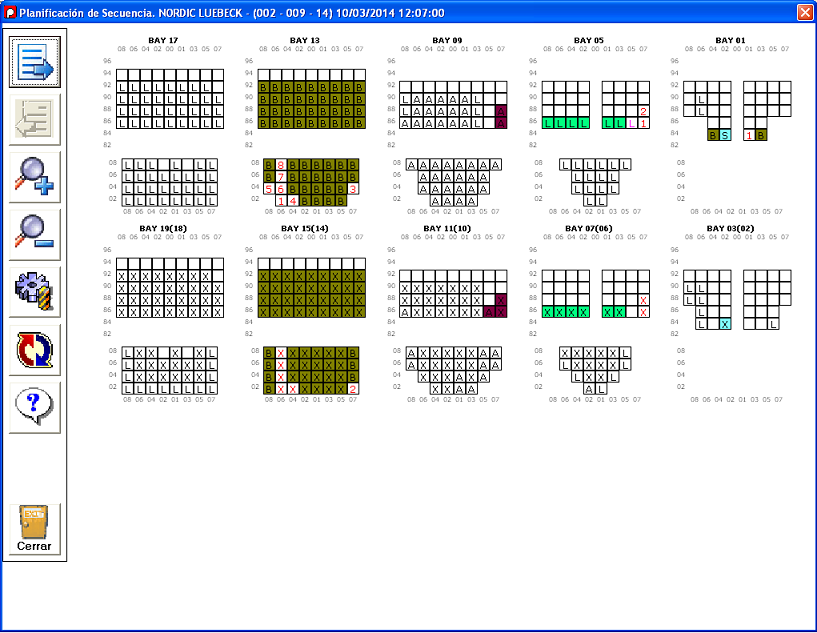Click the greyed-out list back arrow icon
This screenshot has height=633, width=817.
tap(35, 119)
